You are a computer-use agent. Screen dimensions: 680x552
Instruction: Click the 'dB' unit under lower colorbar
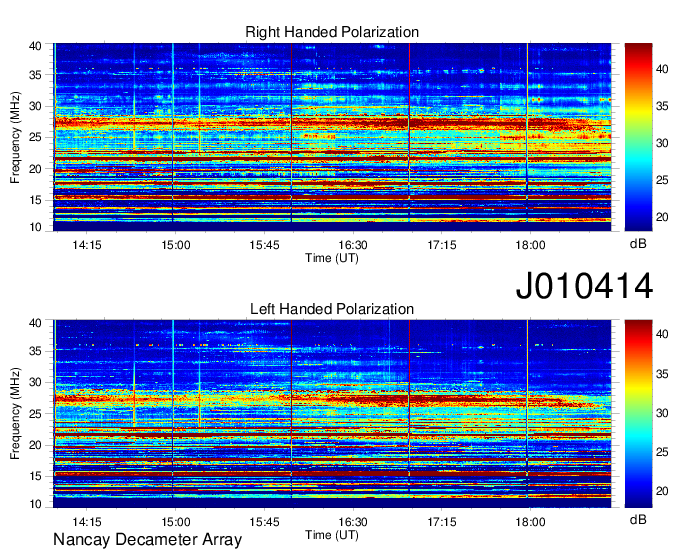click(x=638, y=520)
